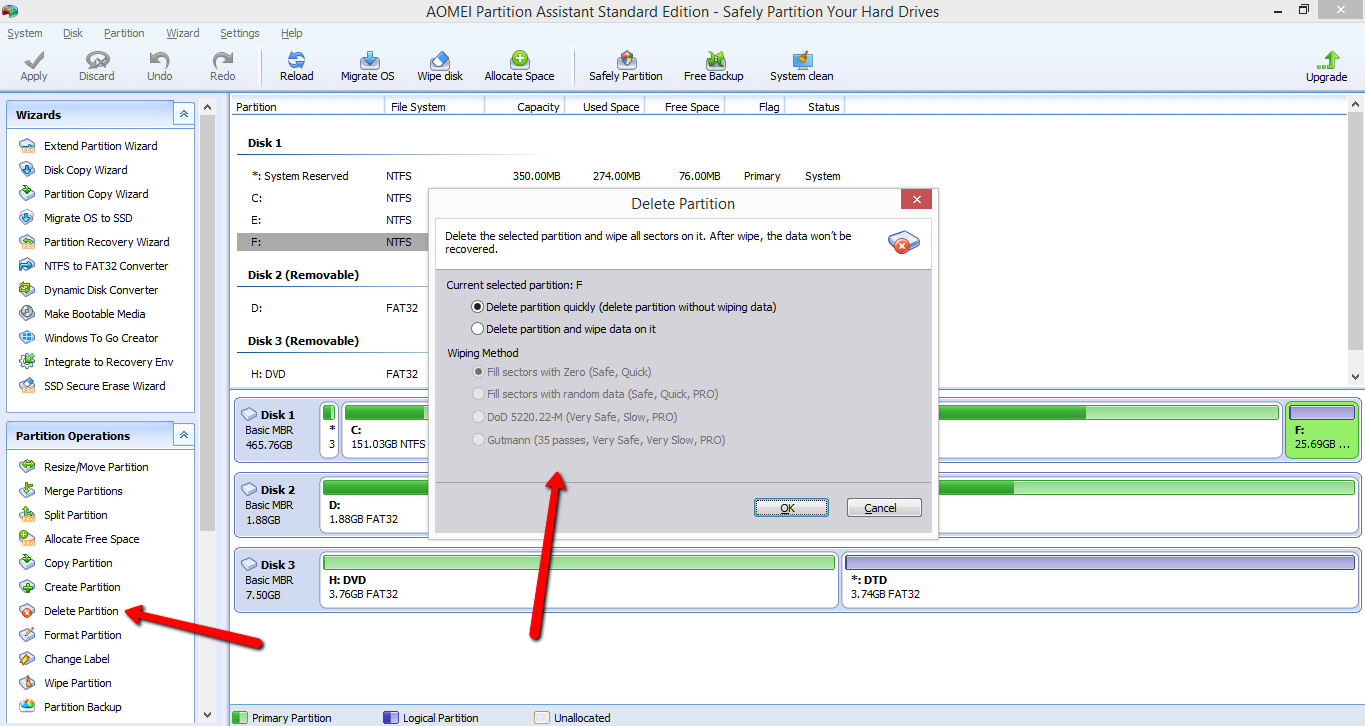Open Safely Partition from the toolbar
Screen dimensions: 1365x726
626,66
